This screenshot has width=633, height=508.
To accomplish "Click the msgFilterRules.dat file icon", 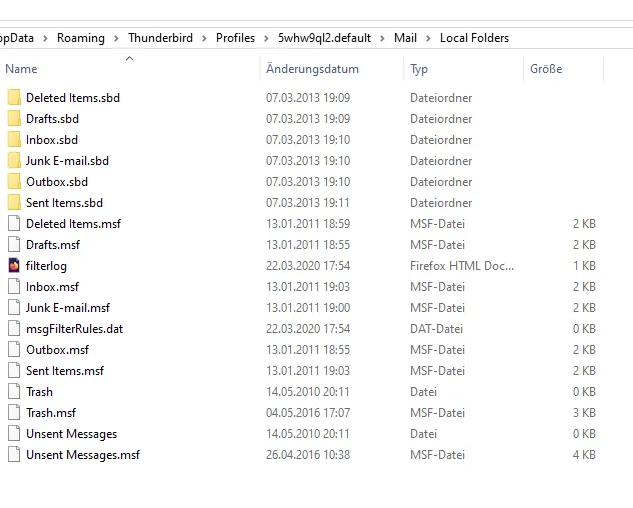I will (14, 329).
